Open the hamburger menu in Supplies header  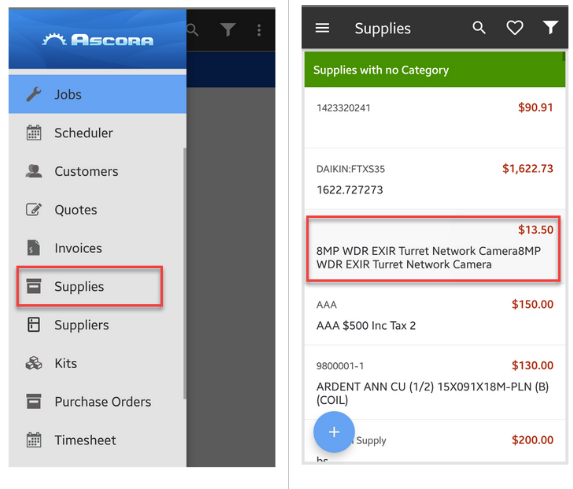(x=322, y=28)
